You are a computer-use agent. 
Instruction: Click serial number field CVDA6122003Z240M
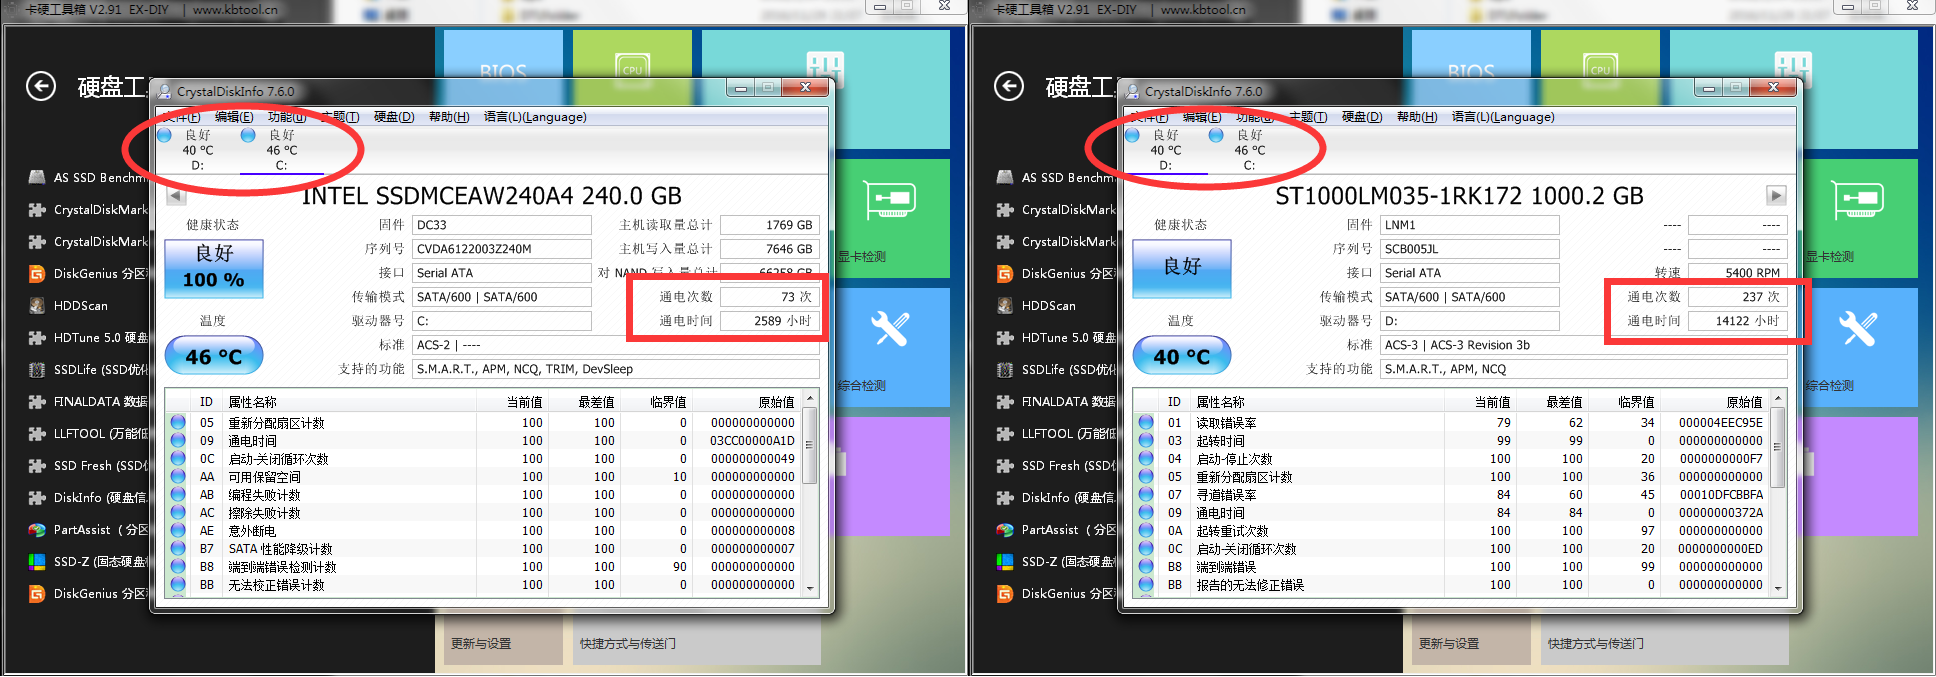click(502, 249)
